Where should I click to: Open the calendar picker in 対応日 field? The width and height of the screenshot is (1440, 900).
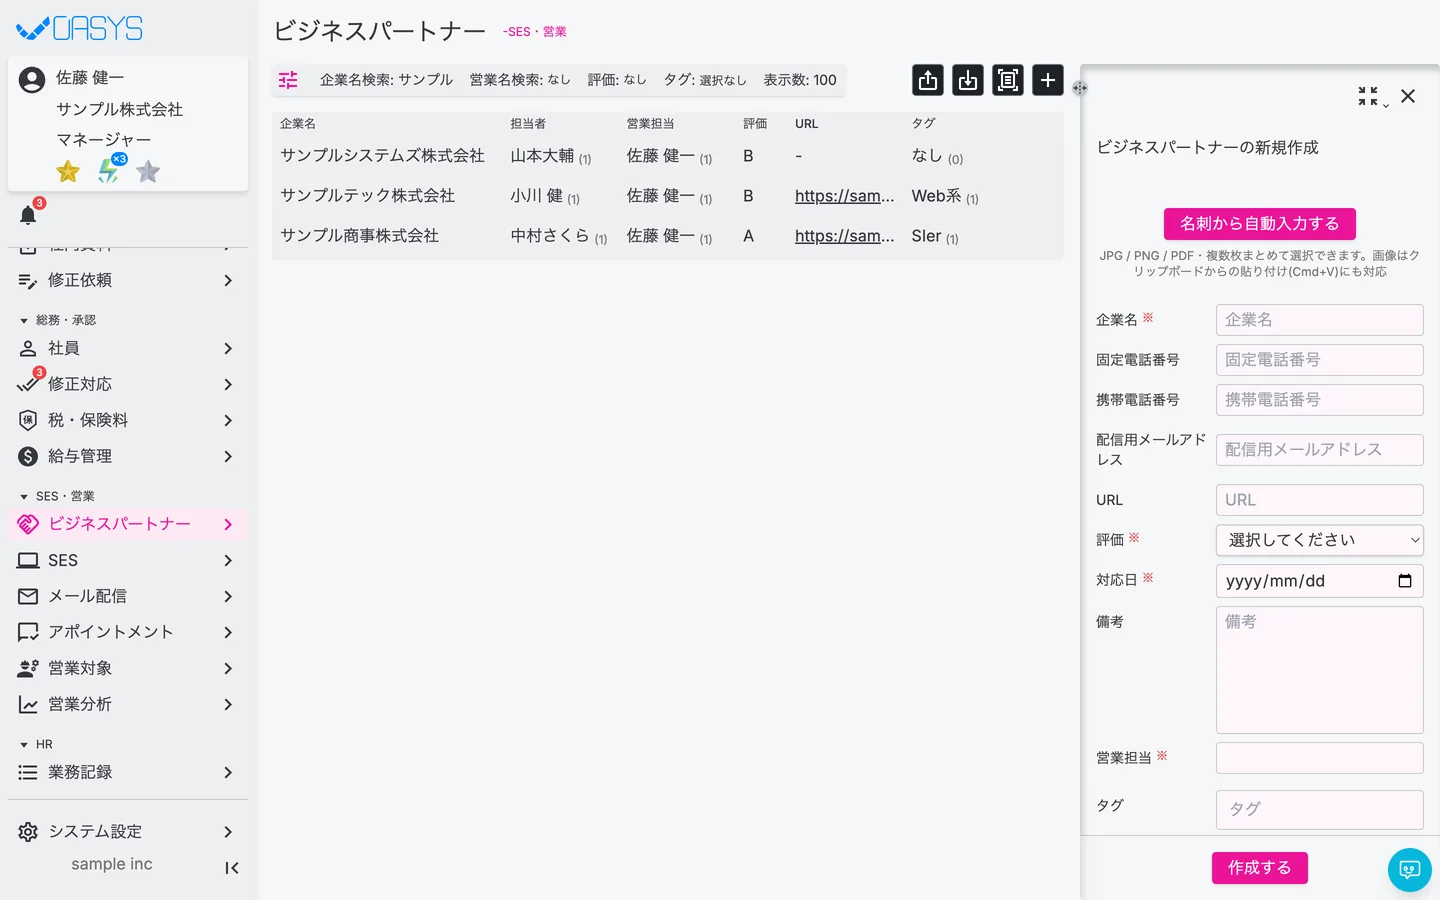[x=1405, y=581]
